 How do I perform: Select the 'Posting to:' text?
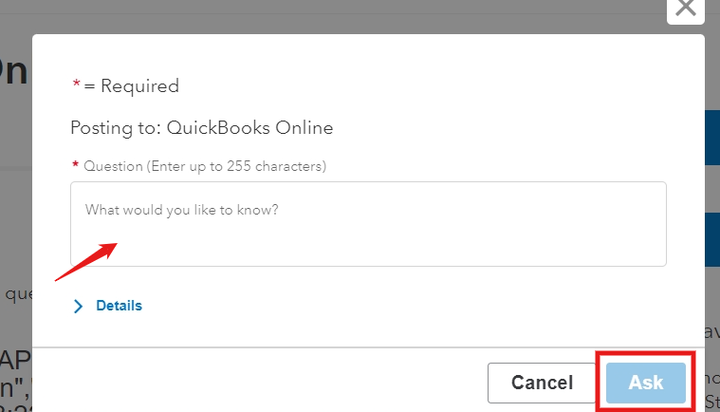click(x=115, y=128)
